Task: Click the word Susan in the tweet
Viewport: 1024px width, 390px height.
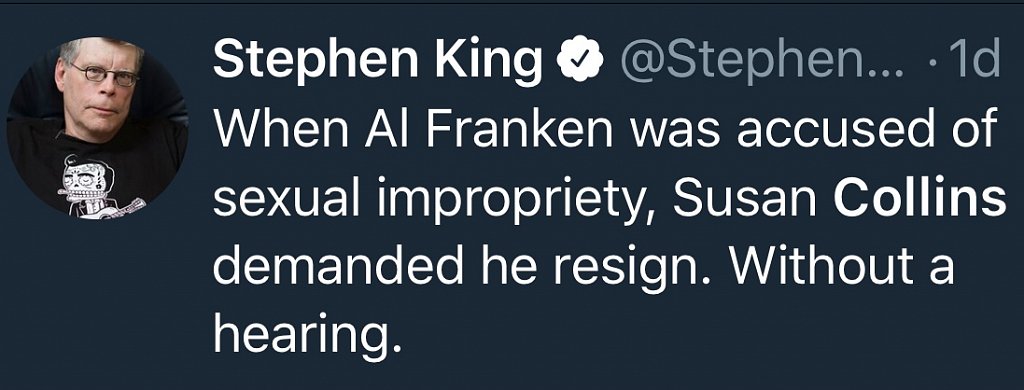Action: [745, 197]
